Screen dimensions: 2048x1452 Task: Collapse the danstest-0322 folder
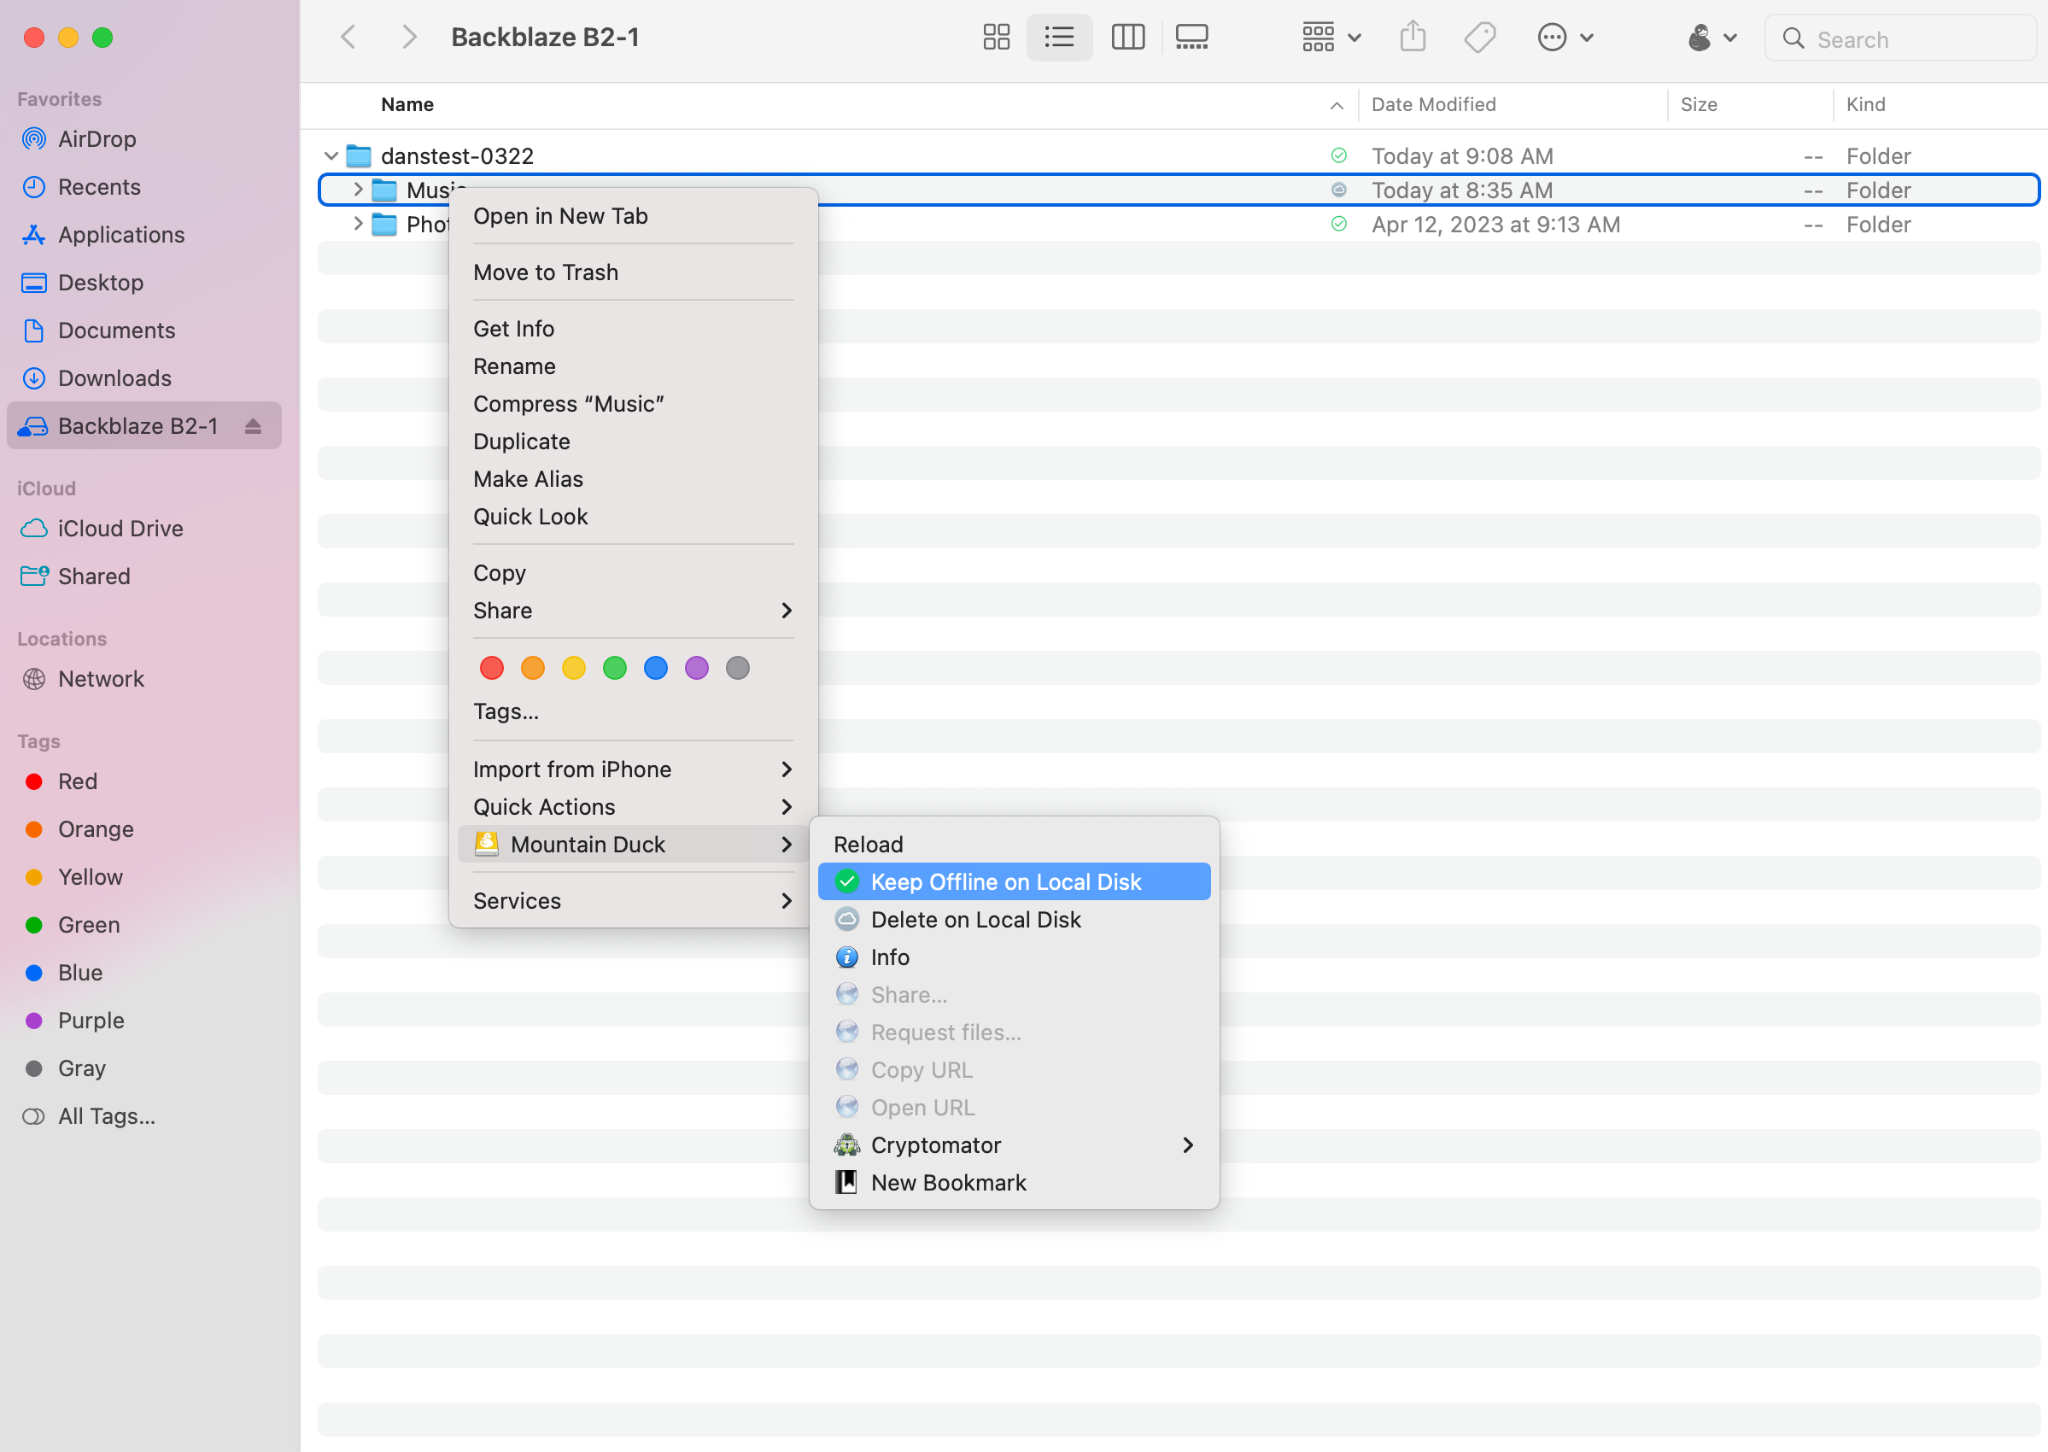click(331, 156)
